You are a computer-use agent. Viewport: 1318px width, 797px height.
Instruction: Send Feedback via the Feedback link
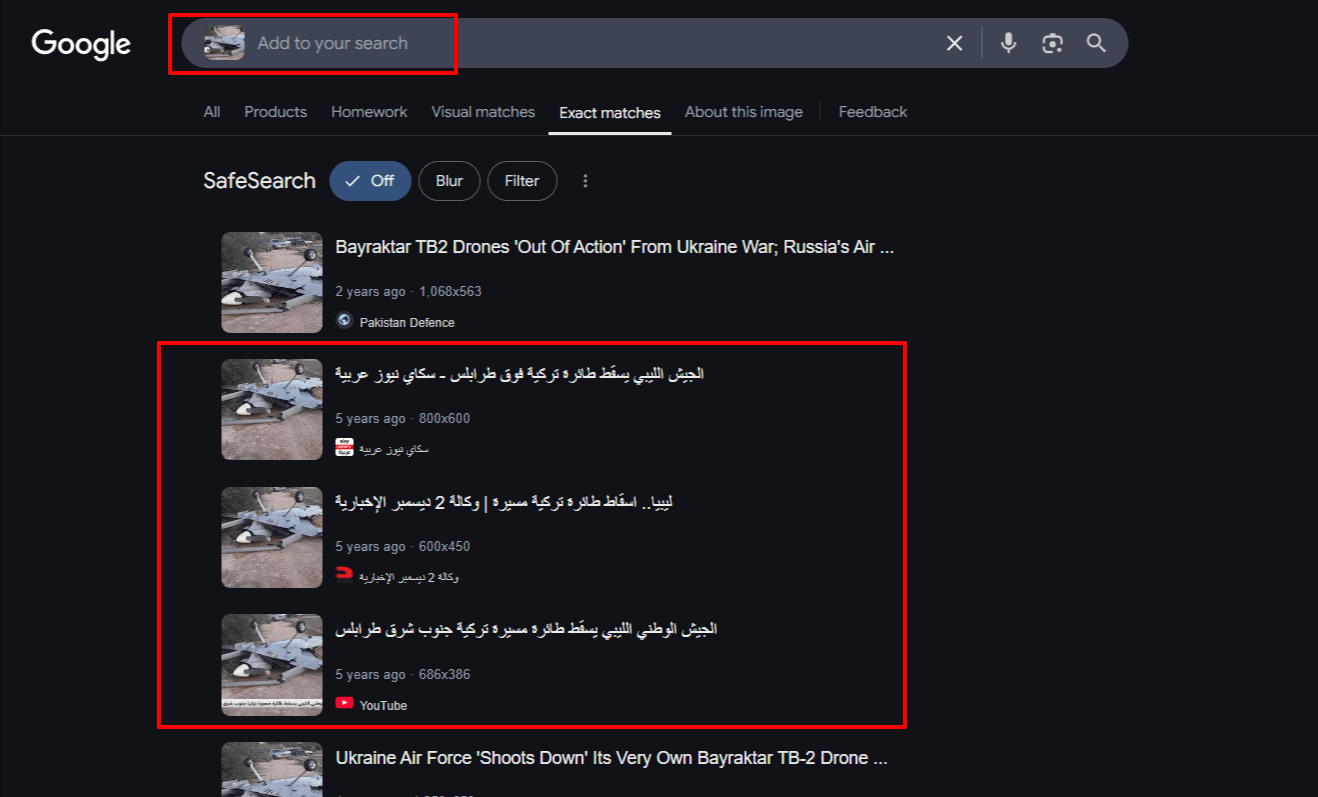click(x=873, y=112)
